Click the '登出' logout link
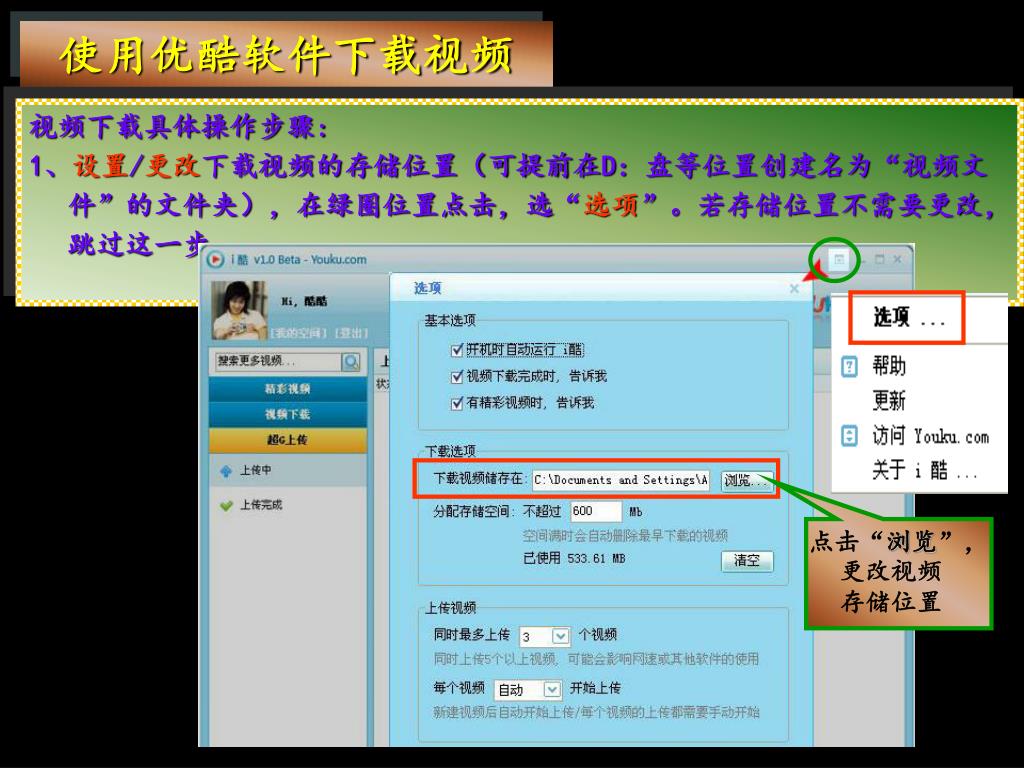 tap(351, 333)
